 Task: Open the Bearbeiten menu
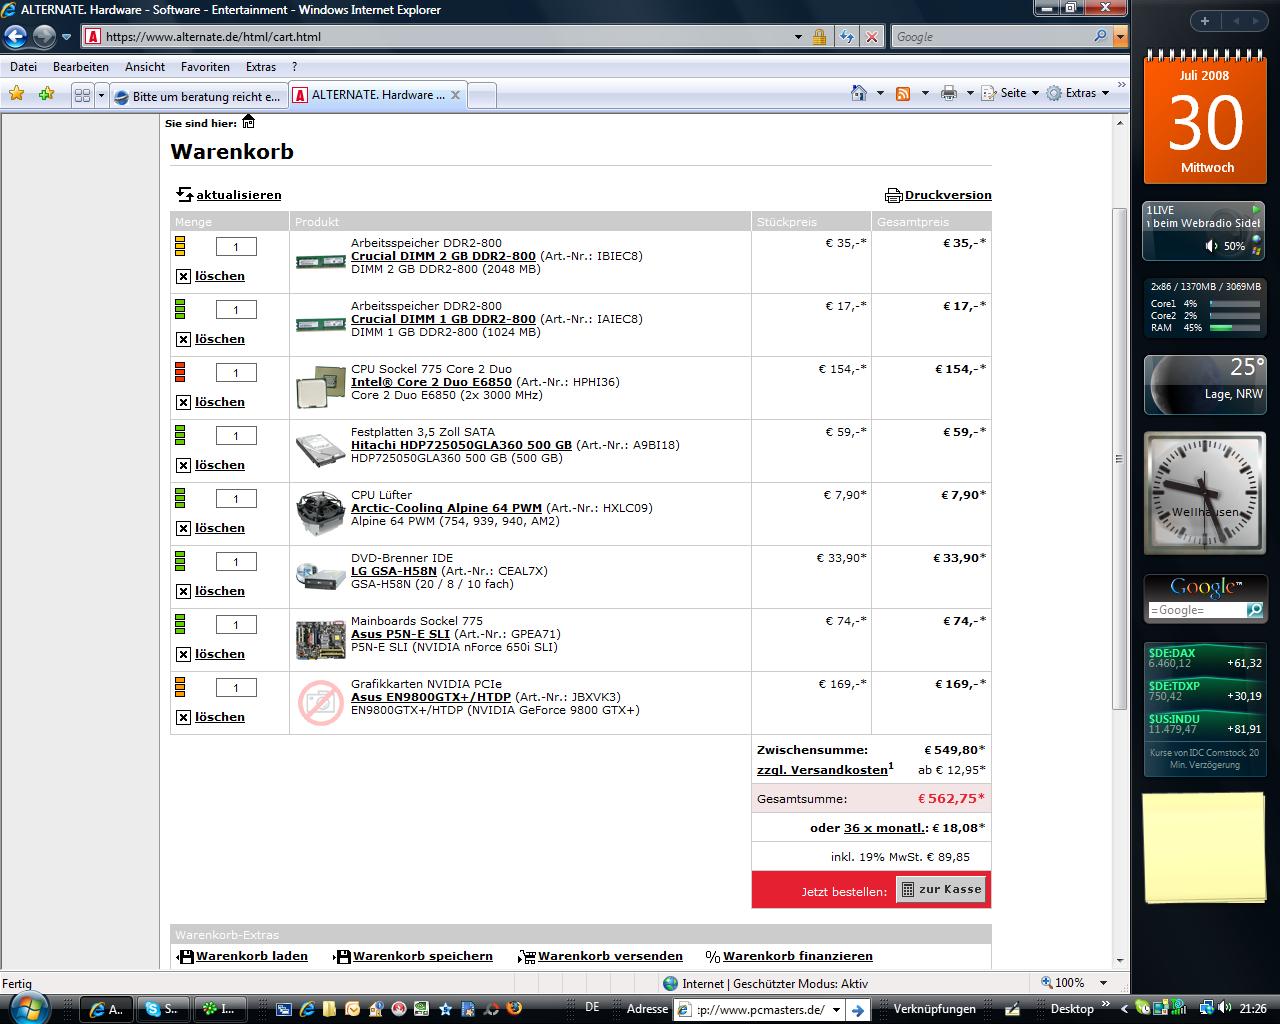[x=81, y=67]
